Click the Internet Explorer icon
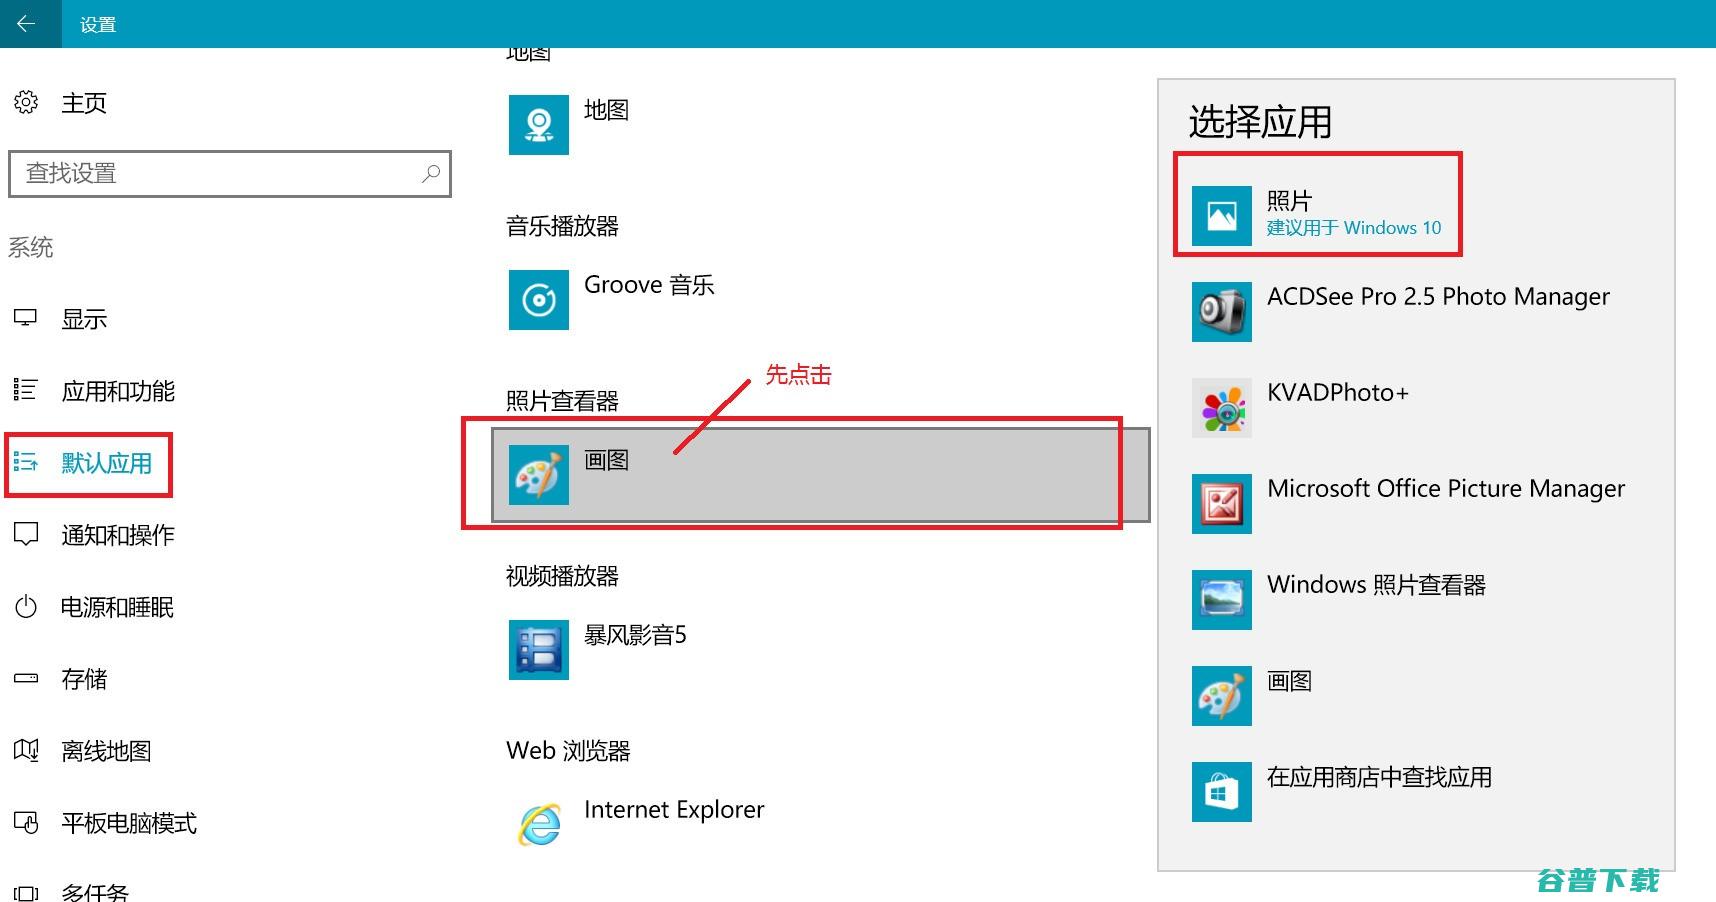Screen dimensions: 1716x902 coord(539,825)
